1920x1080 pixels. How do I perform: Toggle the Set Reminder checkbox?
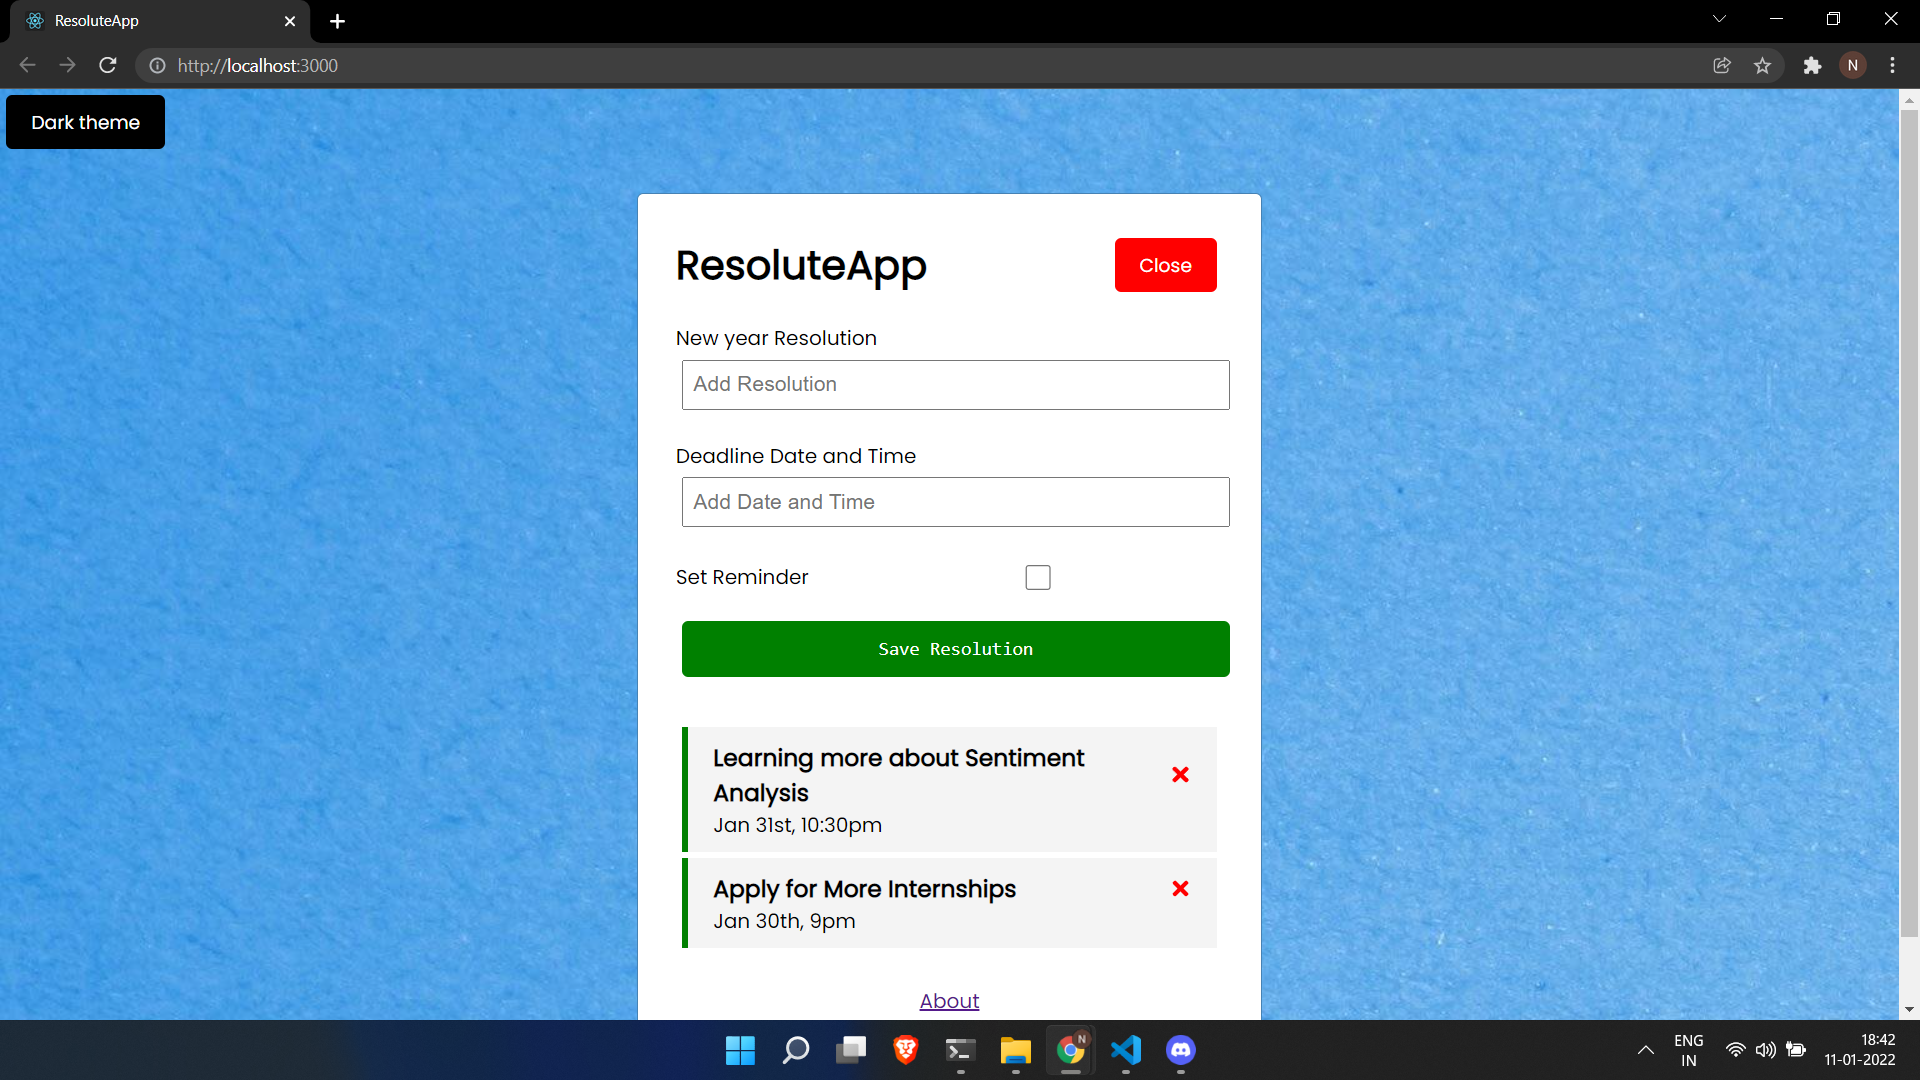[1038, 578]
